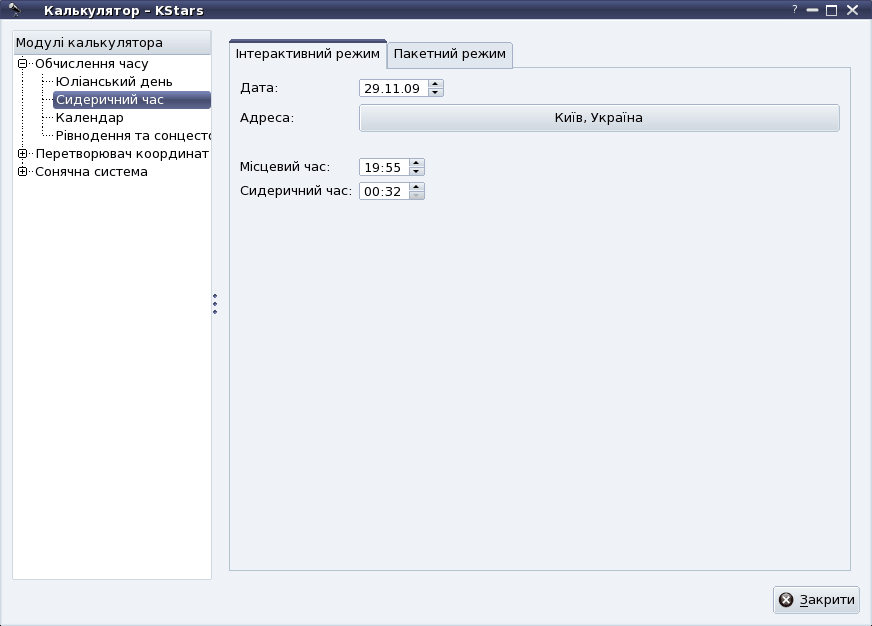
Task: Select Юліанський день module
Action: [x=113, y=82]
